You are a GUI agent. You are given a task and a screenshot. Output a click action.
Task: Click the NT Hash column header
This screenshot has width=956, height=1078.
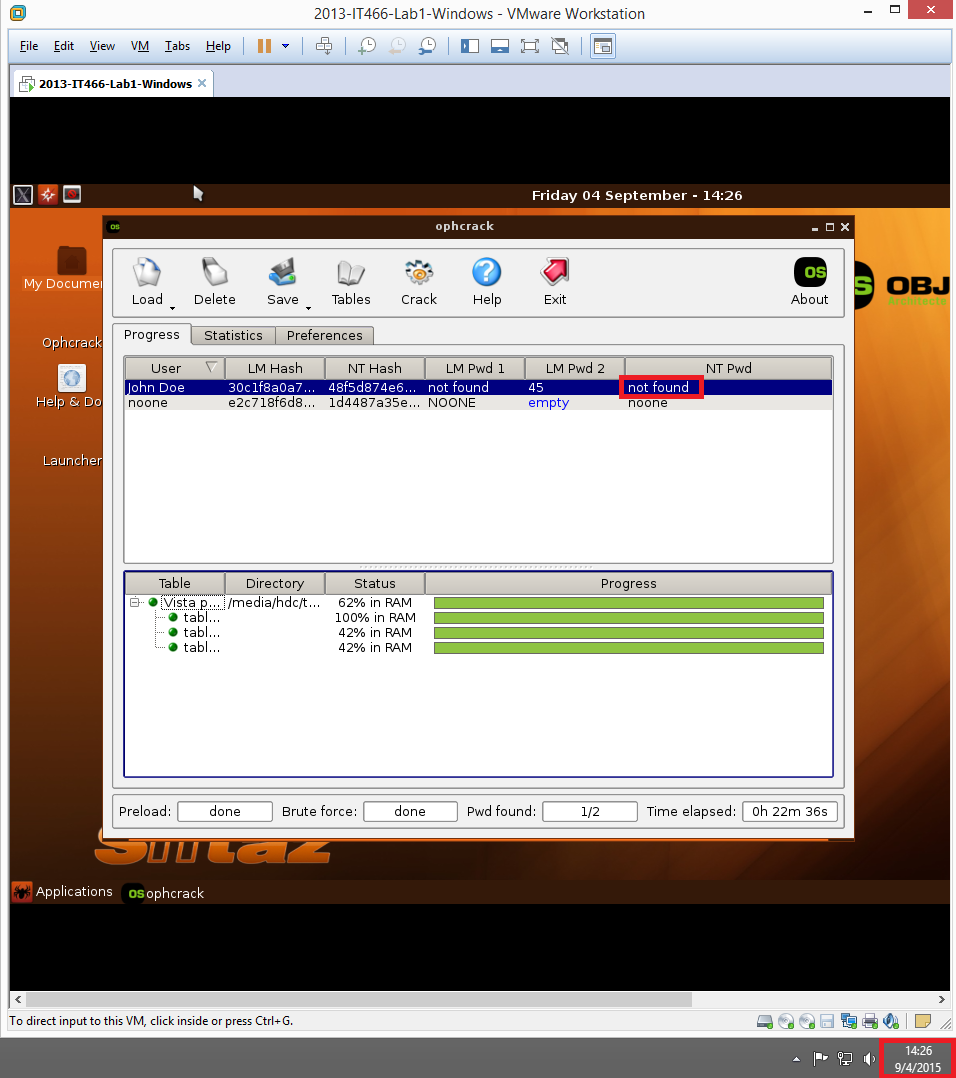pyautogui.click(x=375, y=368)
